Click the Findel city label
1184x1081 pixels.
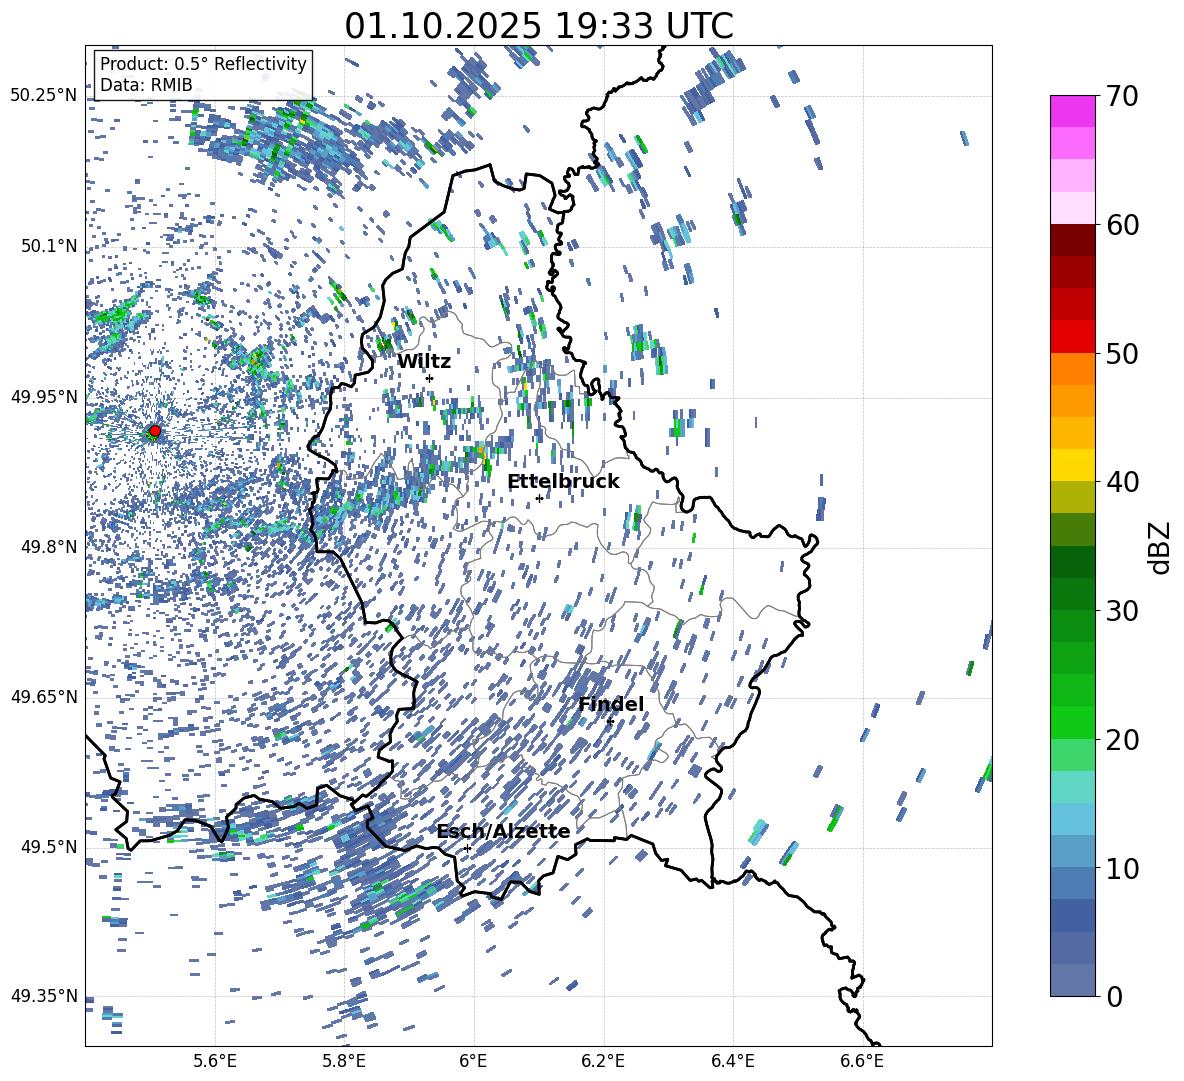point(611,704)
